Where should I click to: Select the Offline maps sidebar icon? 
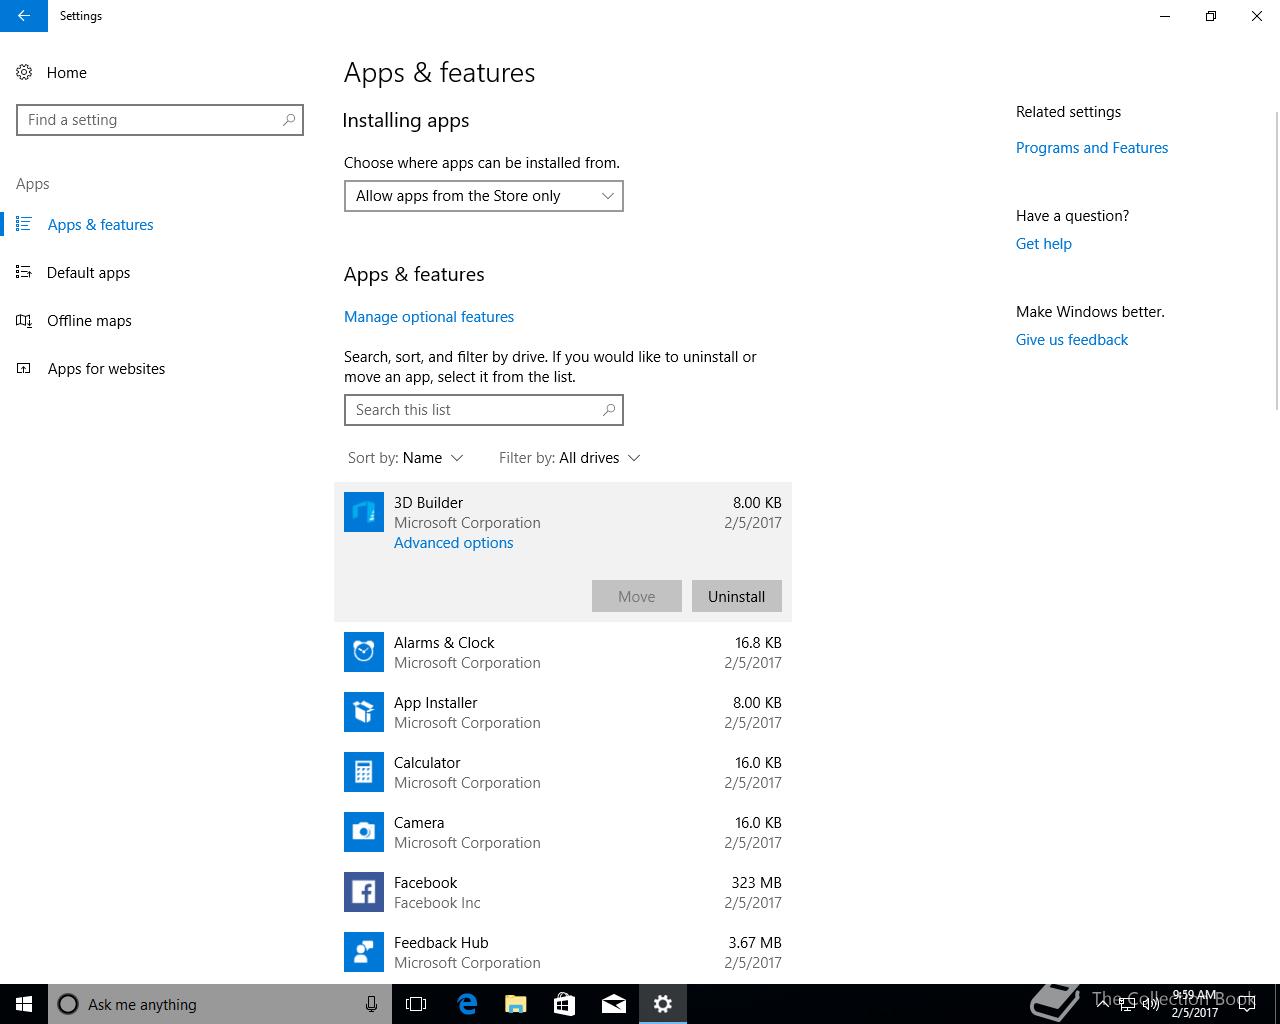tap(24, 320)
